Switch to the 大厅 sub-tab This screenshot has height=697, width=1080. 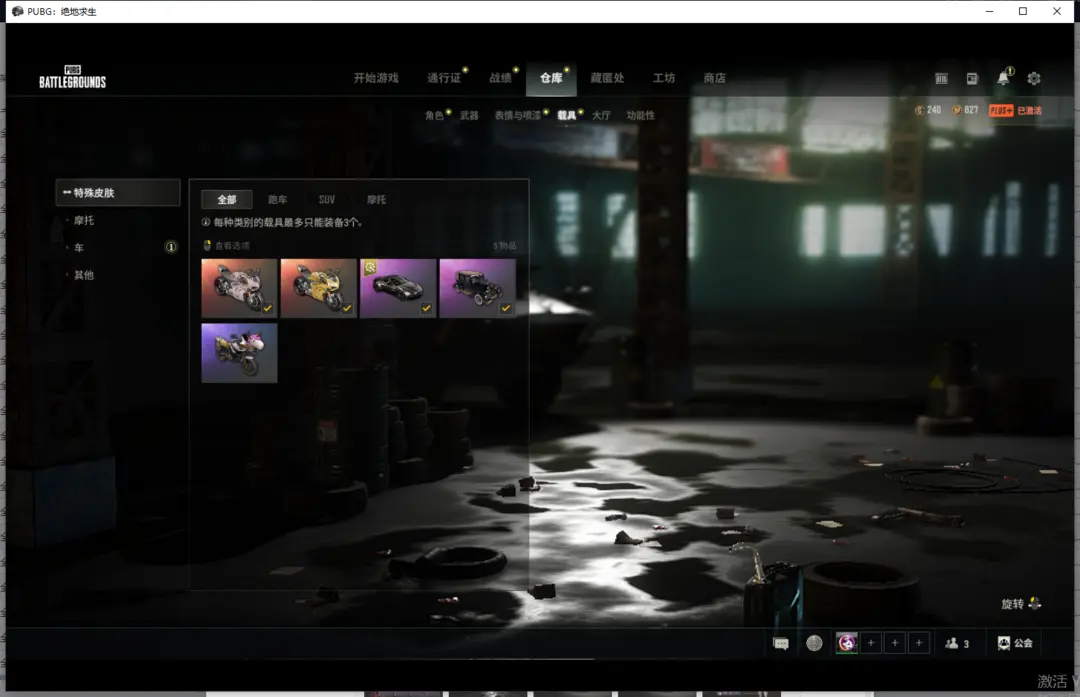click(x=601, y=115)
